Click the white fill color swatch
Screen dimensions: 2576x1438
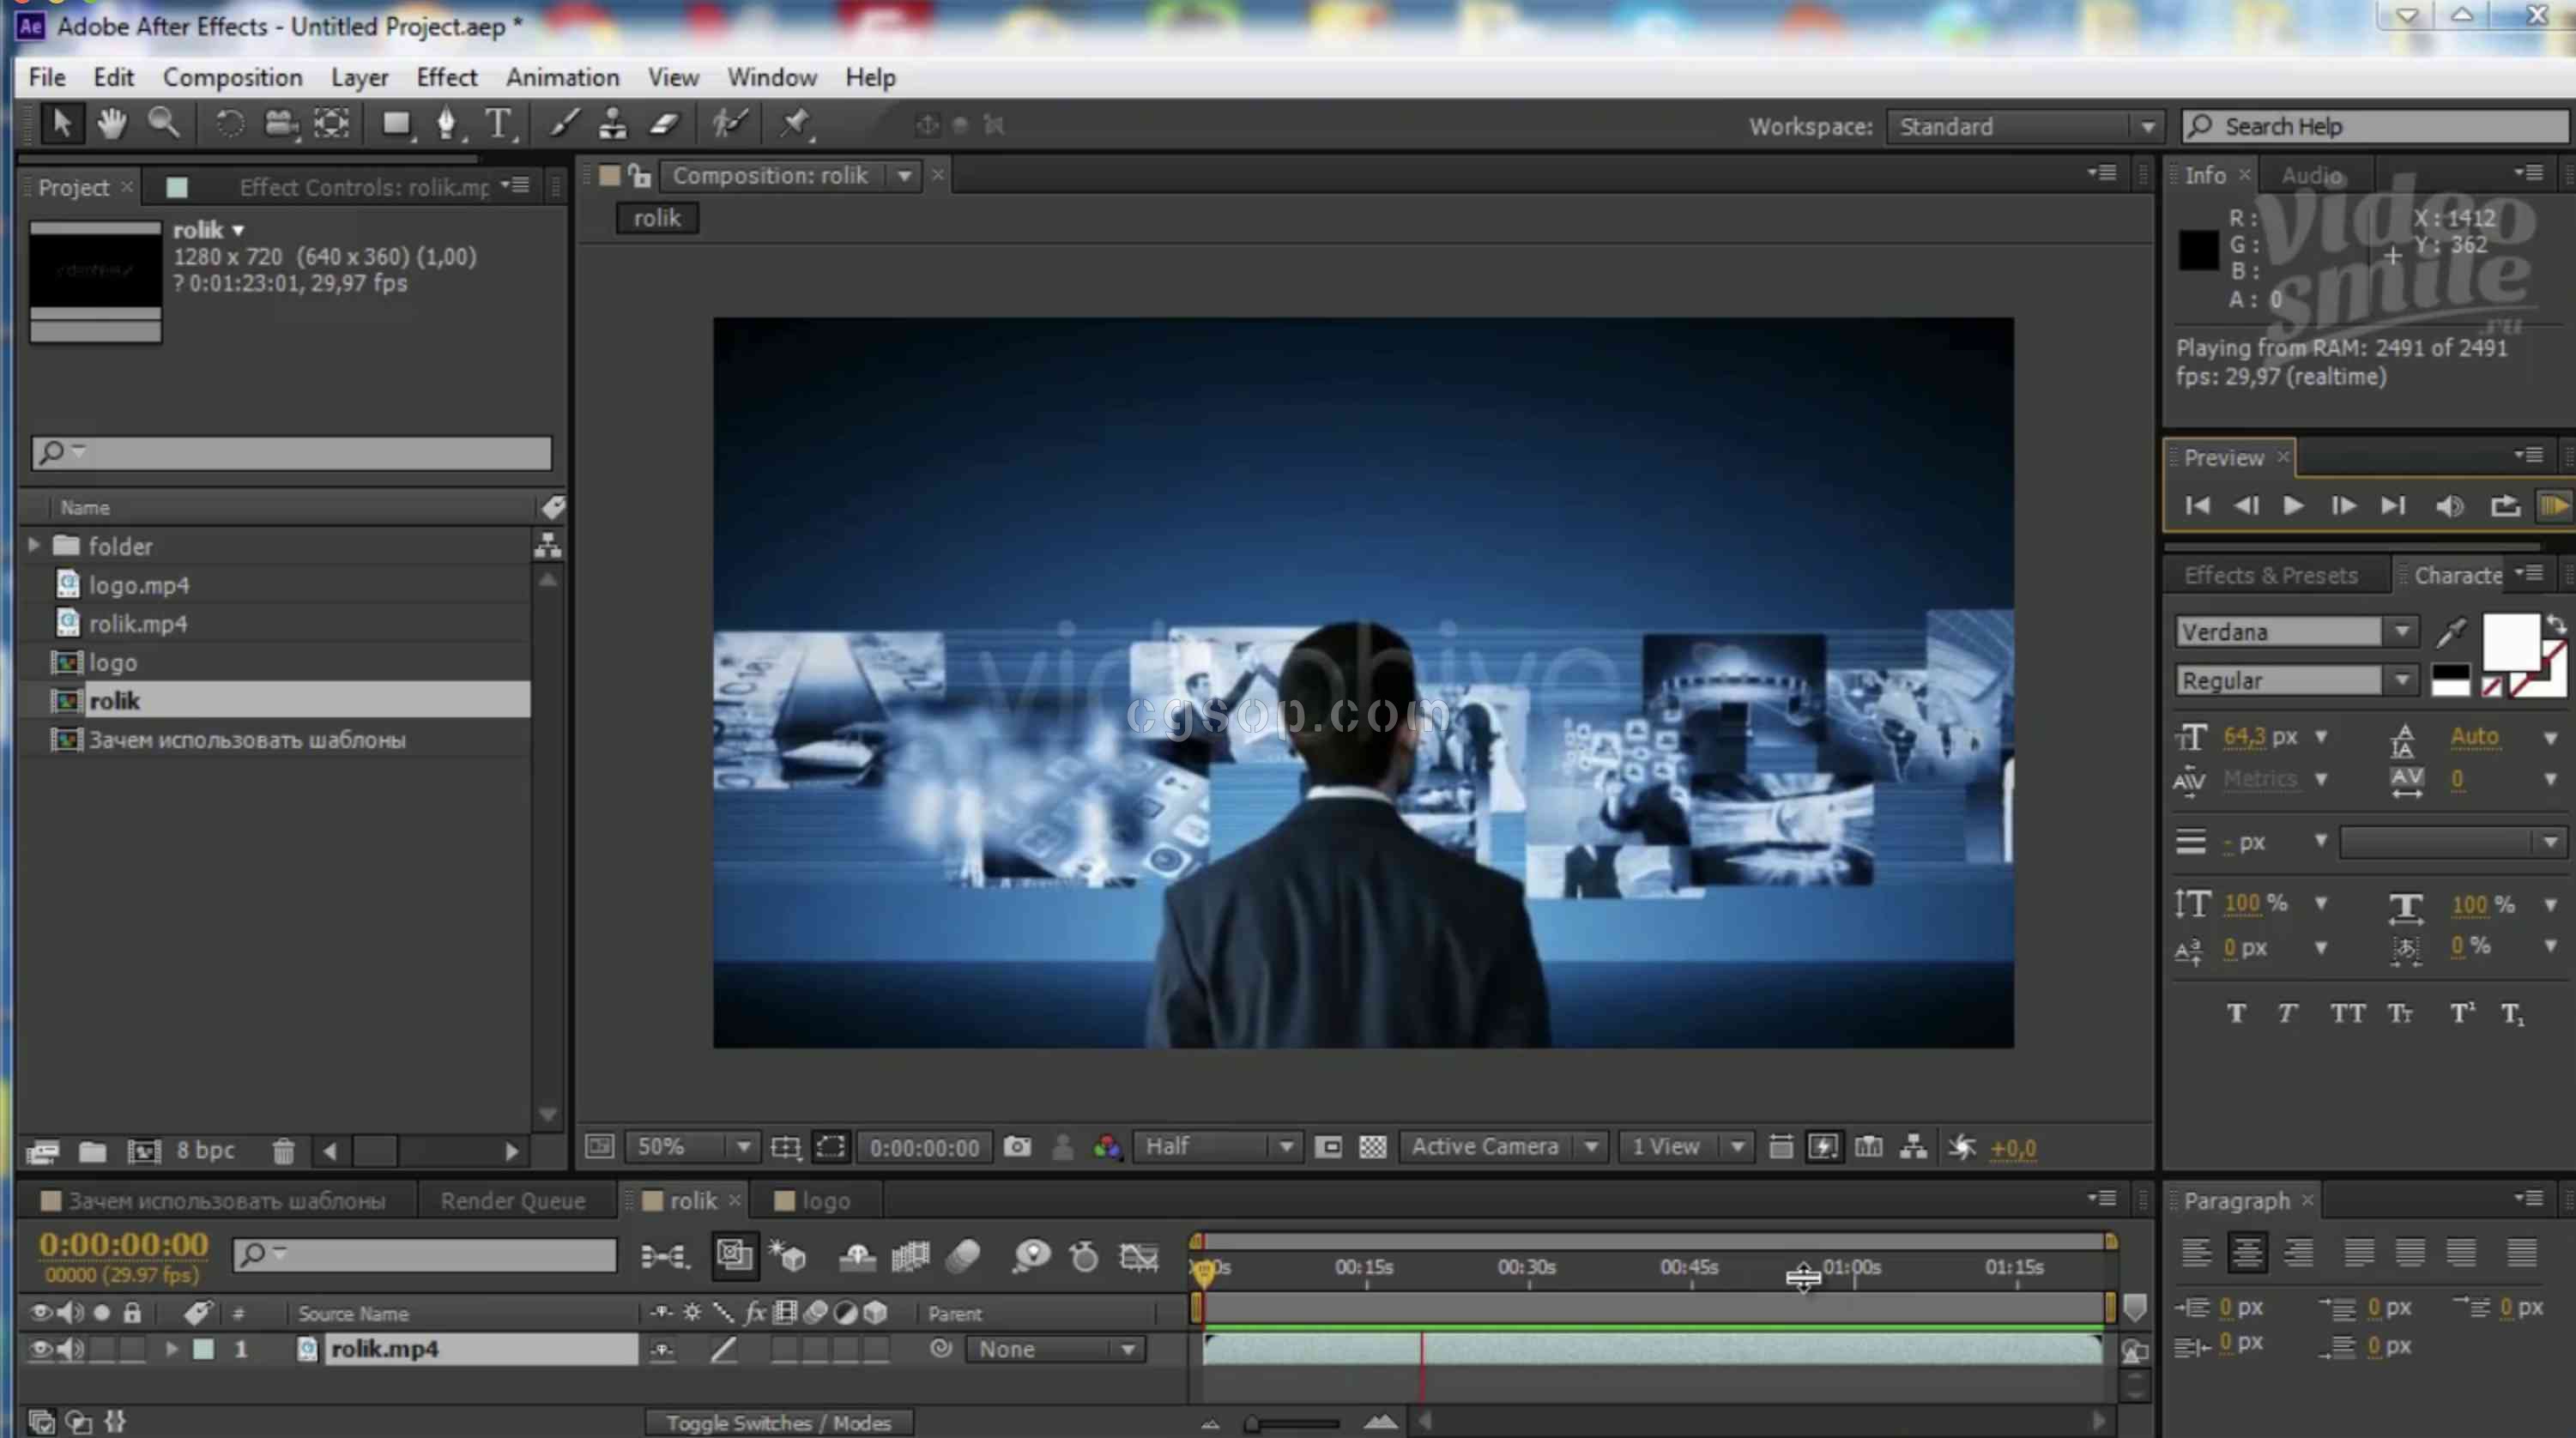click(x=2510, y=643)
